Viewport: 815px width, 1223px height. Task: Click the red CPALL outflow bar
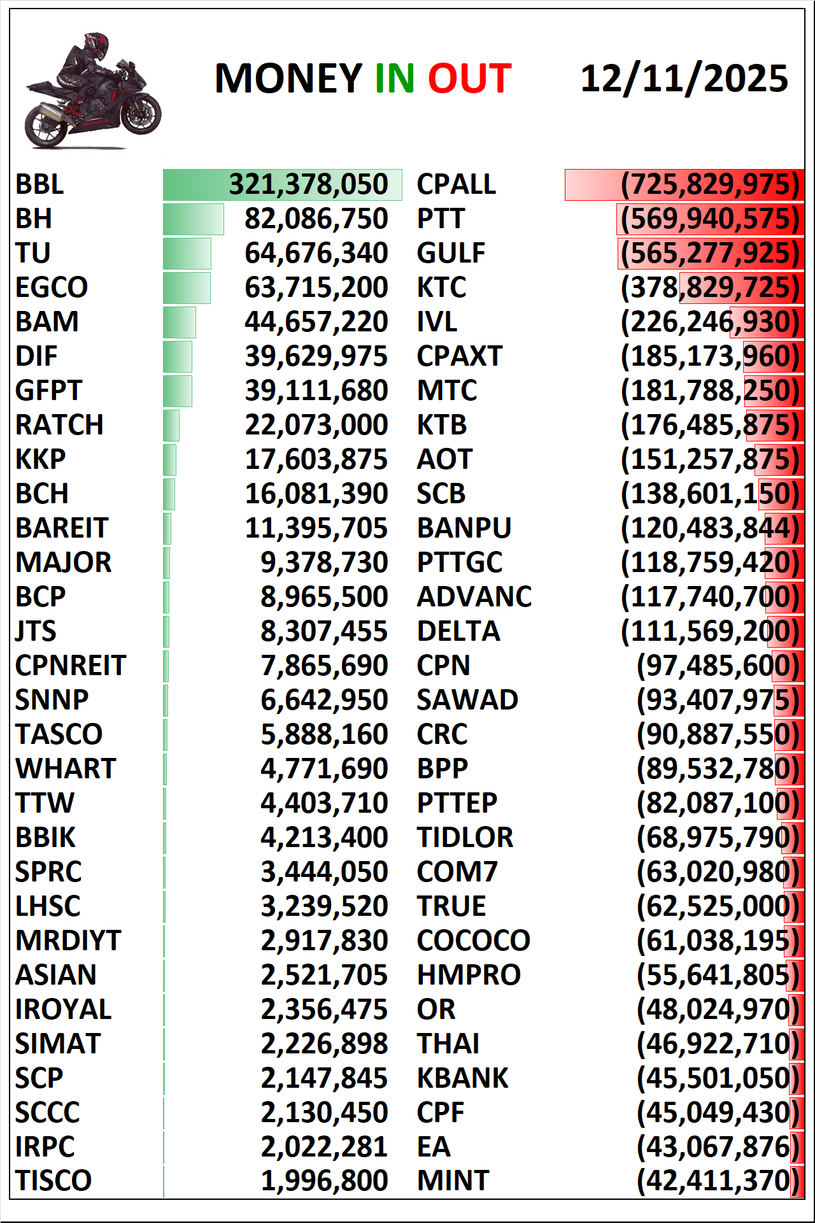click(x=684, y=185)
